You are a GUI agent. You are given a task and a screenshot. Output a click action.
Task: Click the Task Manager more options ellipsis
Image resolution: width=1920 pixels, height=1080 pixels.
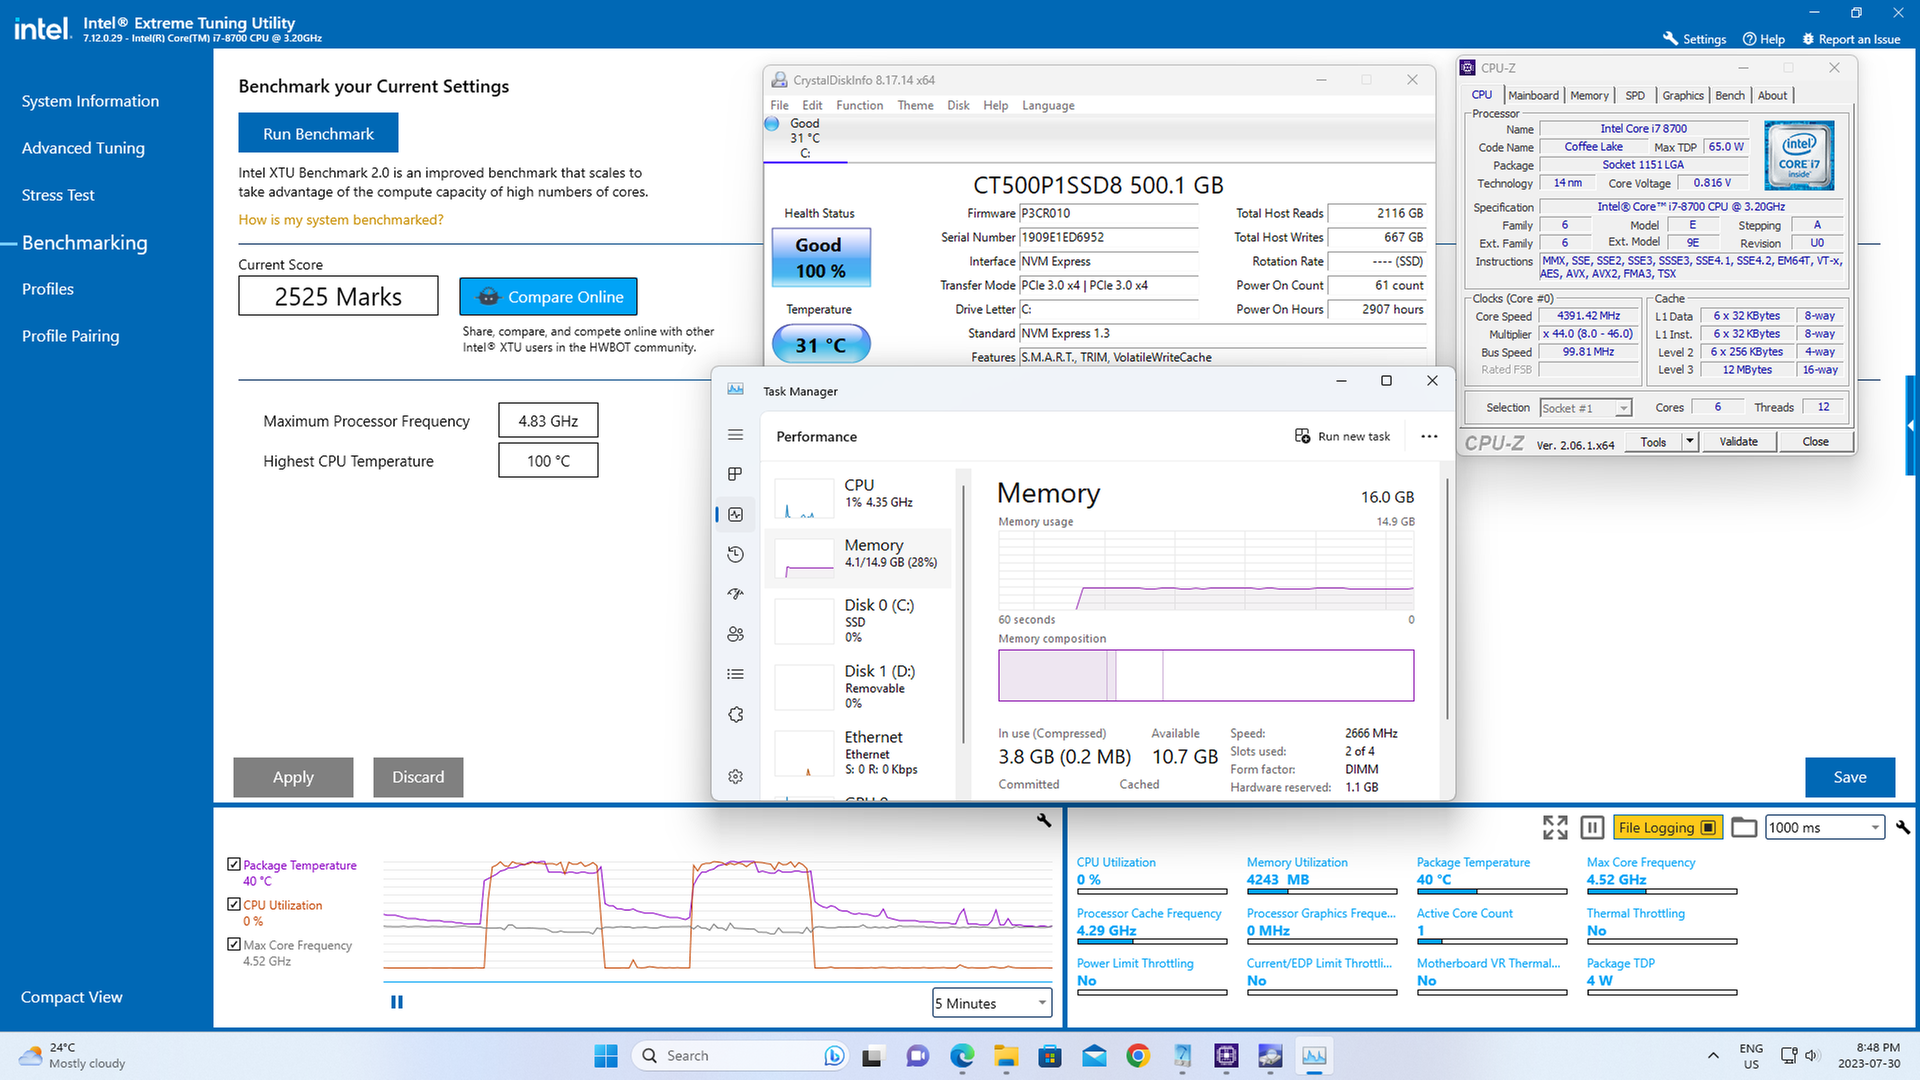[x=1429, y=436]
